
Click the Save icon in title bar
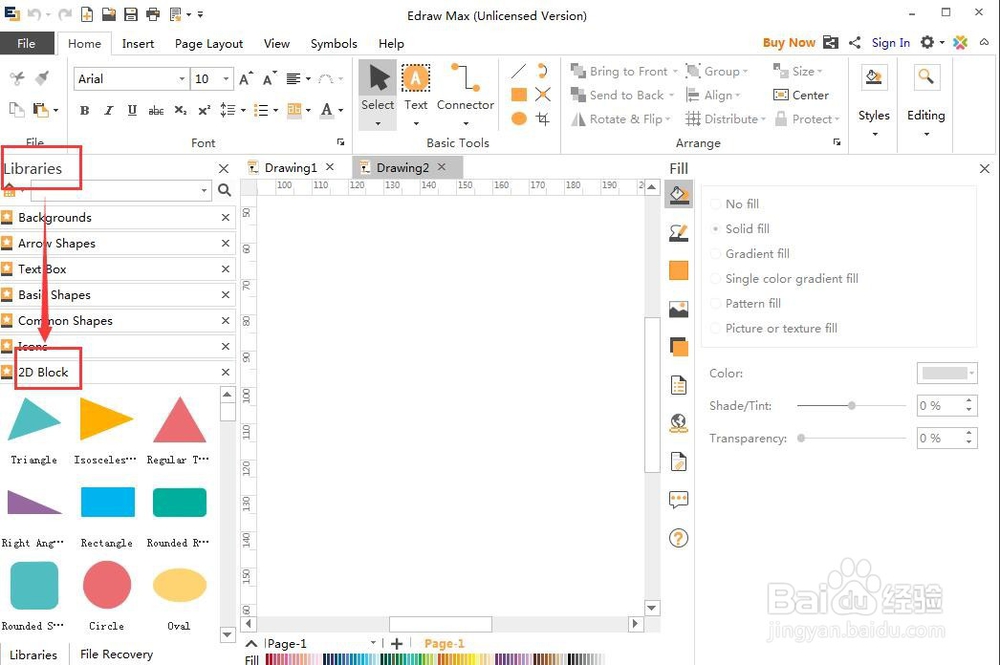pos(131,14)
